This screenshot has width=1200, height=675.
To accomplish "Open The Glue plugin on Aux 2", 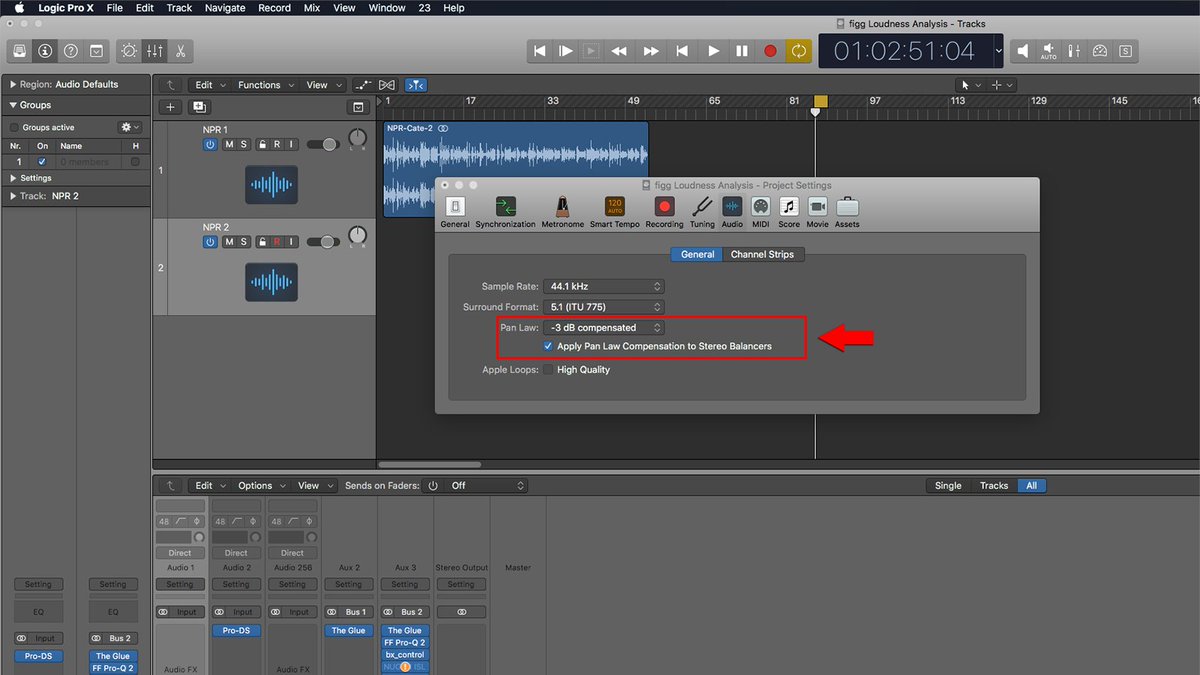I will tap(349, 631).
